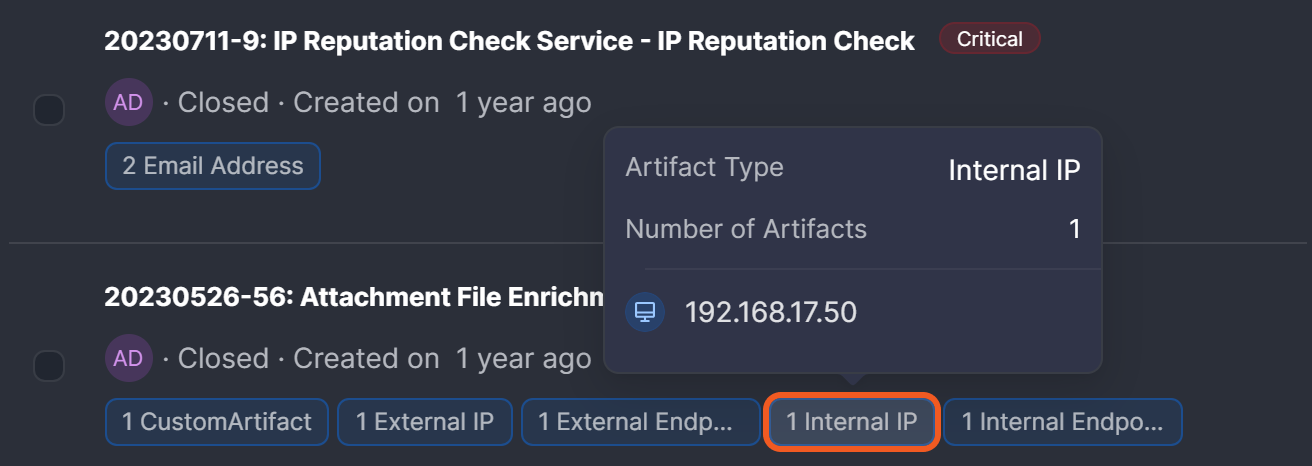Screen dimensions: 1312x466
Task: Select the 1 External IP tag
Action: pyautogui.click(x=425, y=422)
